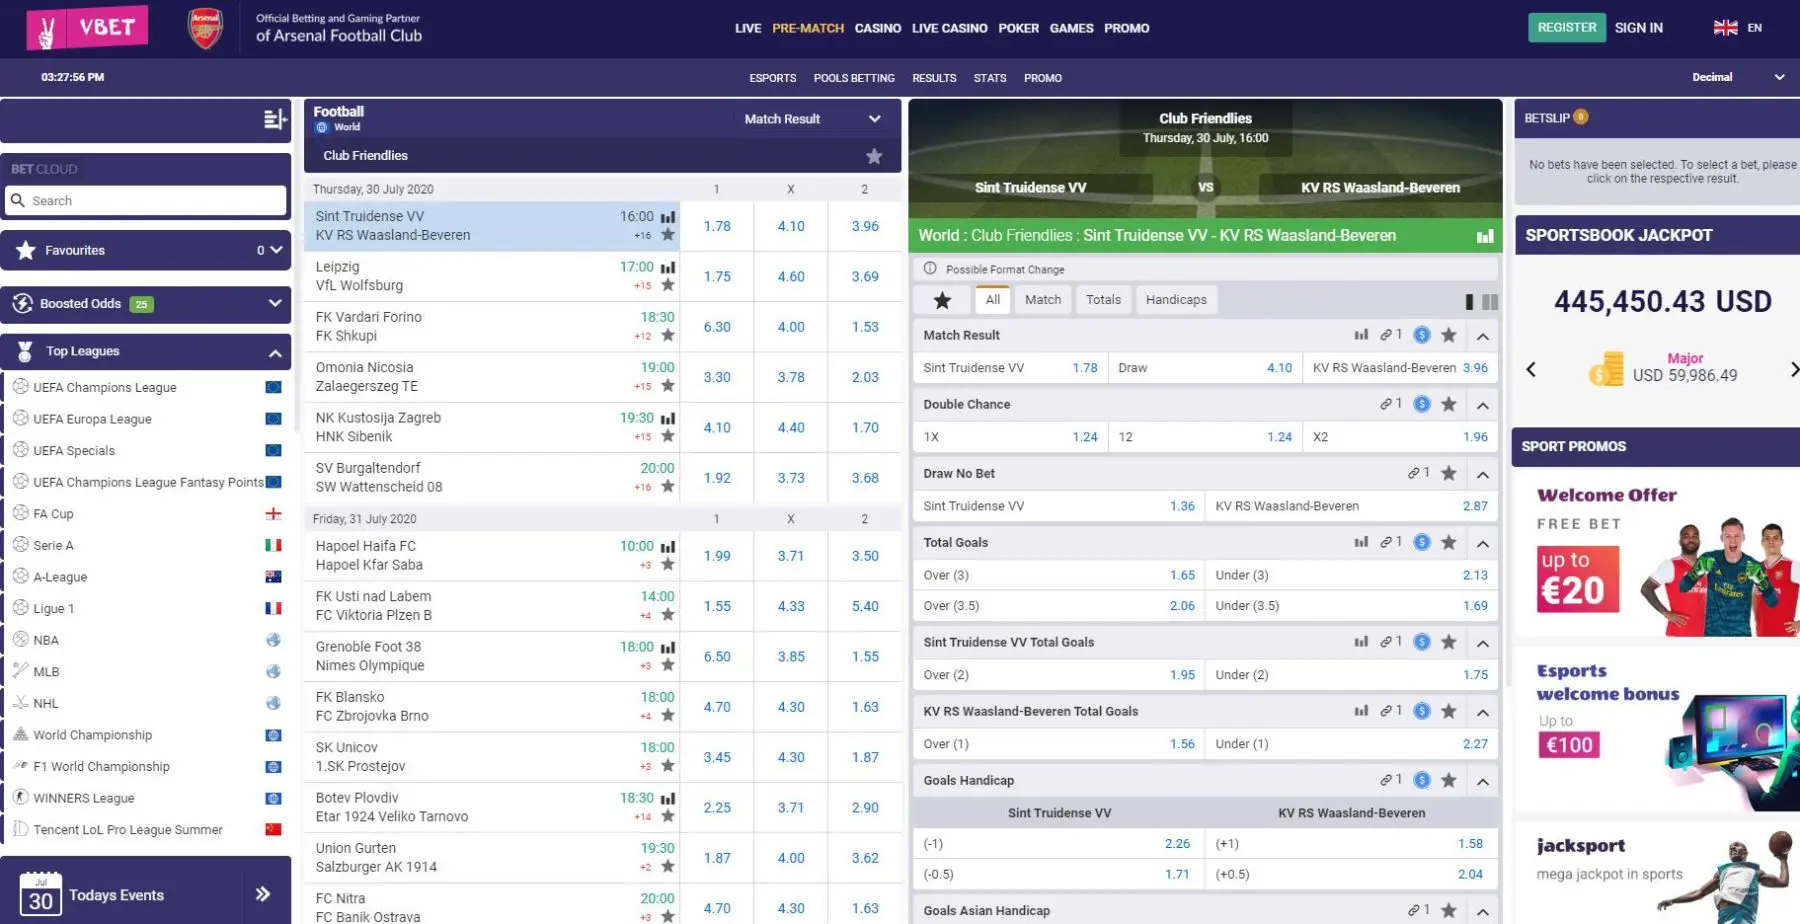
Task: Click the Match Result cashout dollar icon
Action: (1422, 335)
